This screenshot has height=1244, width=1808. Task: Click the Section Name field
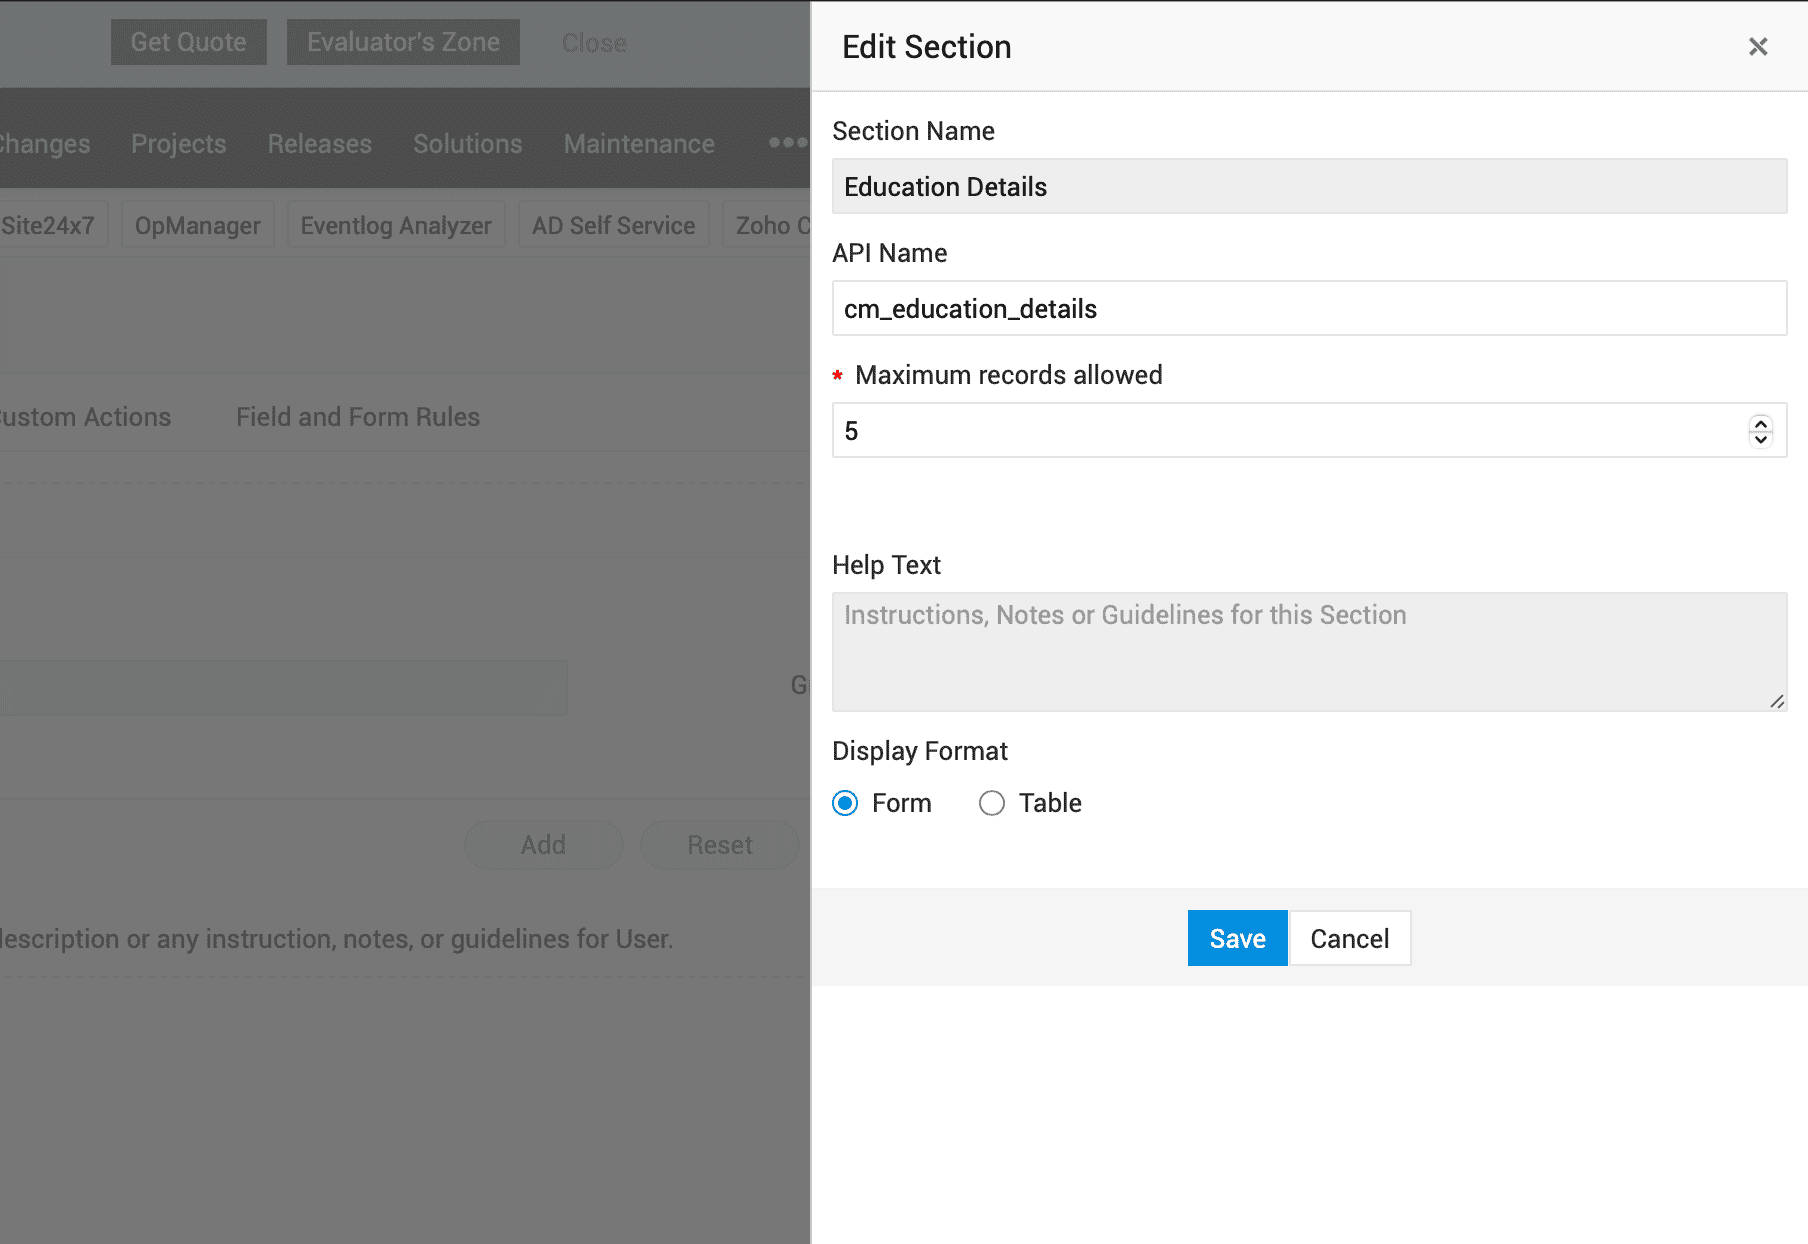(x=1308, y=187)
